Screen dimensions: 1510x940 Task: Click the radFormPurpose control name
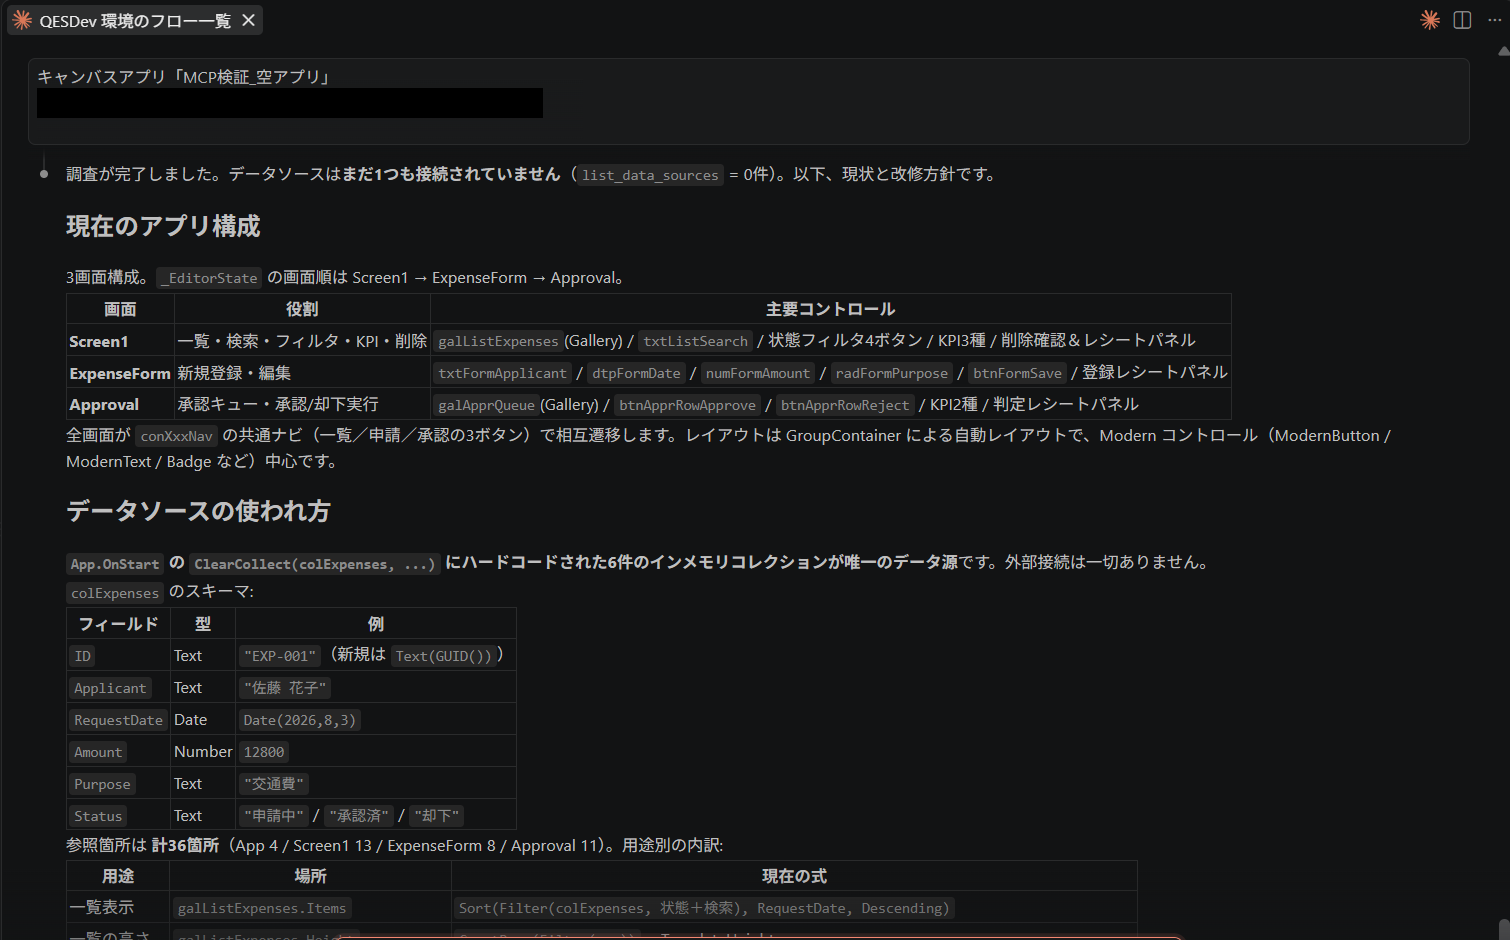891,374
